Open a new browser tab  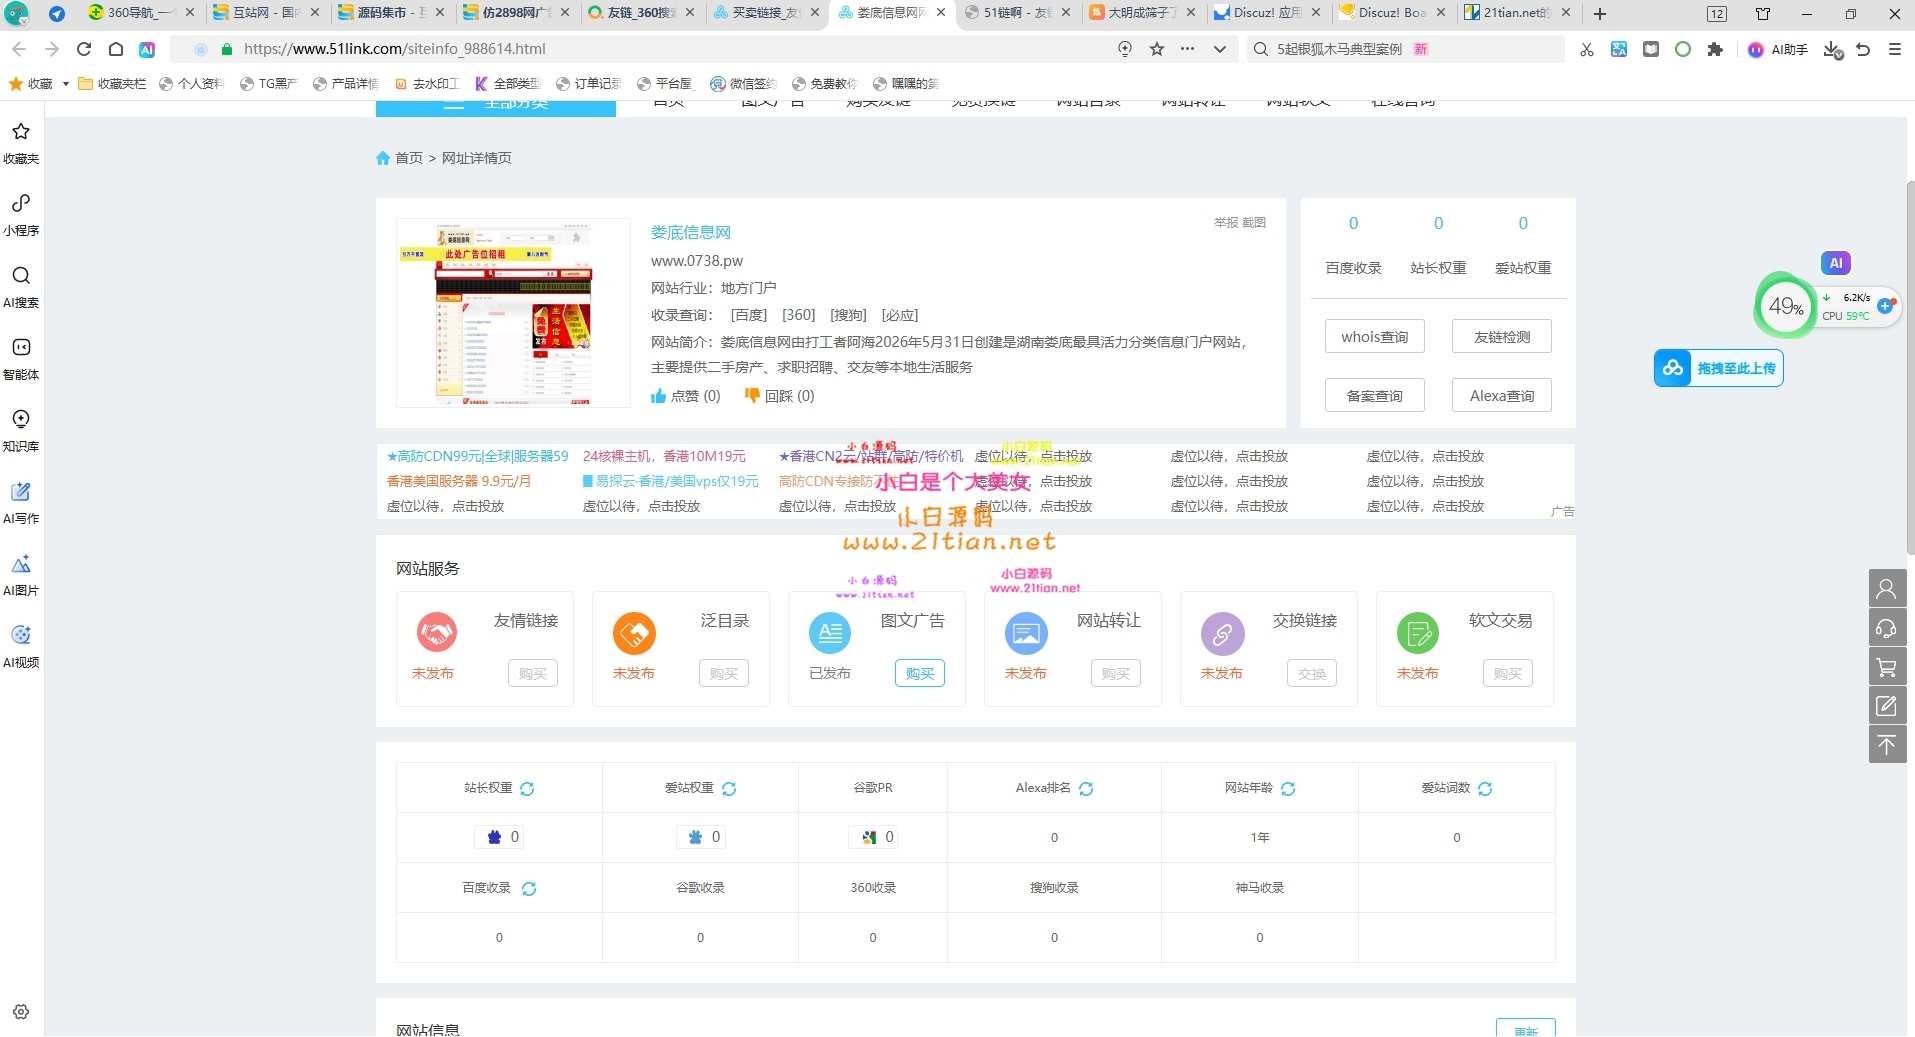coord(1600,13)
